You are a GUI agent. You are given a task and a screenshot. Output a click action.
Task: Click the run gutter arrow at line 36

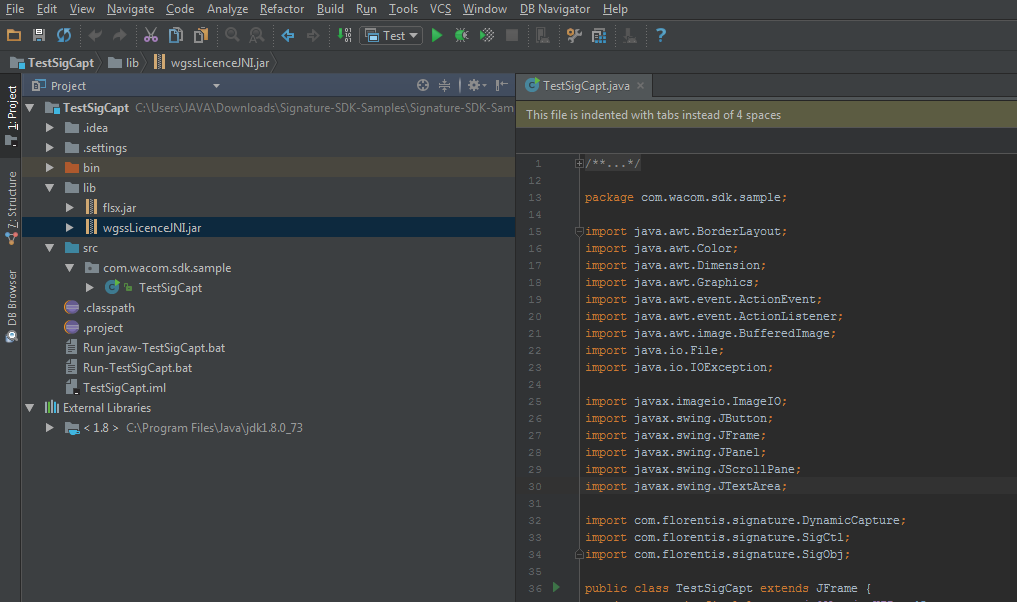(557, 587)
